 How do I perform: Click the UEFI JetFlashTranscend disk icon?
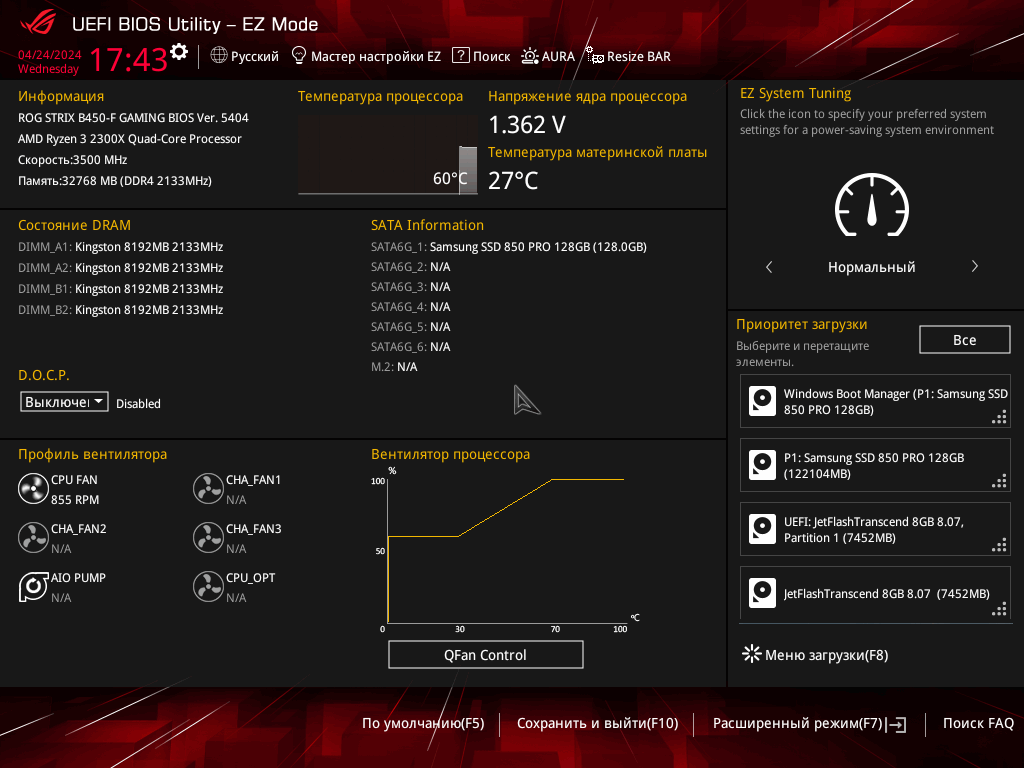tap(762, 529)
